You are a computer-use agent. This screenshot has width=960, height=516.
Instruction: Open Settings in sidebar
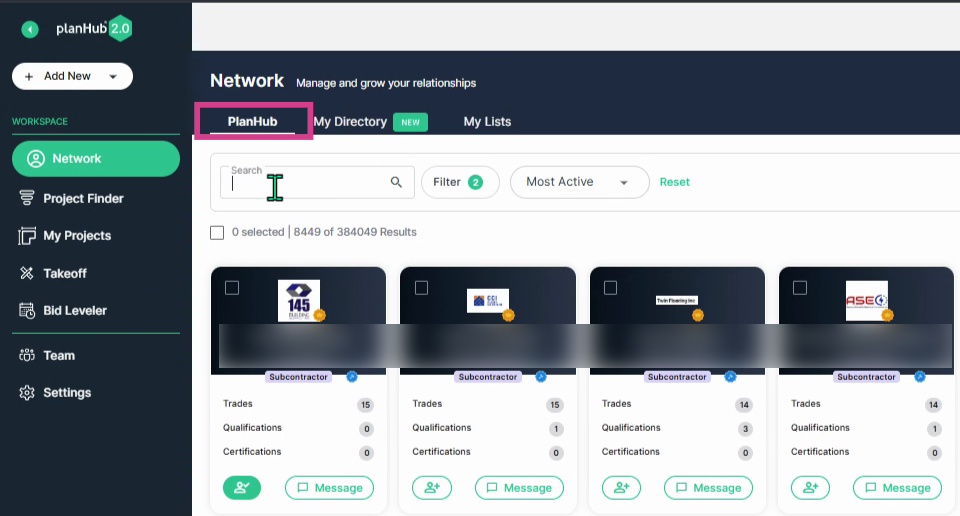[55, 392]
